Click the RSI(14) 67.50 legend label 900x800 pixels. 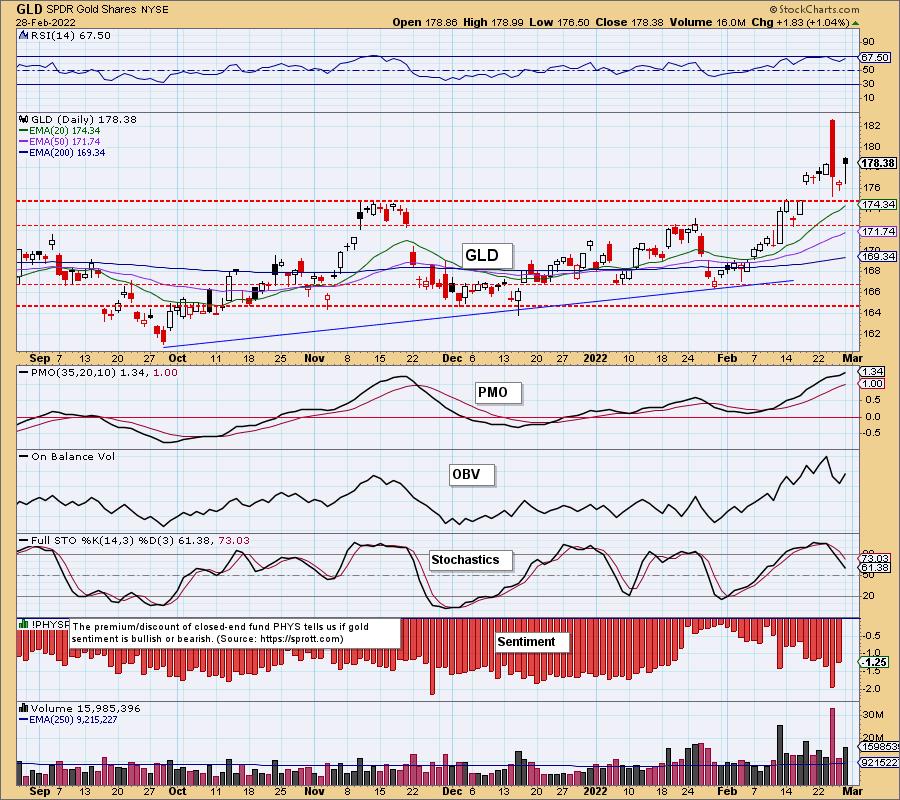(70, 36)
